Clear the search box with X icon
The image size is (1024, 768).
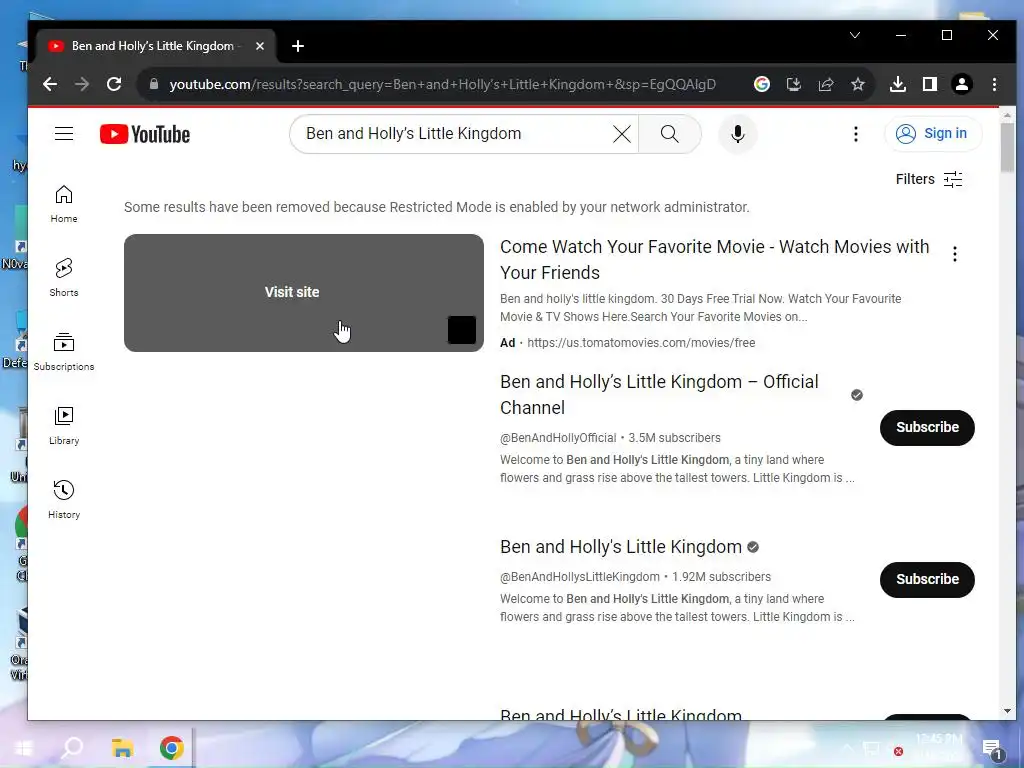pyautogui.click(x=622, y=134)
